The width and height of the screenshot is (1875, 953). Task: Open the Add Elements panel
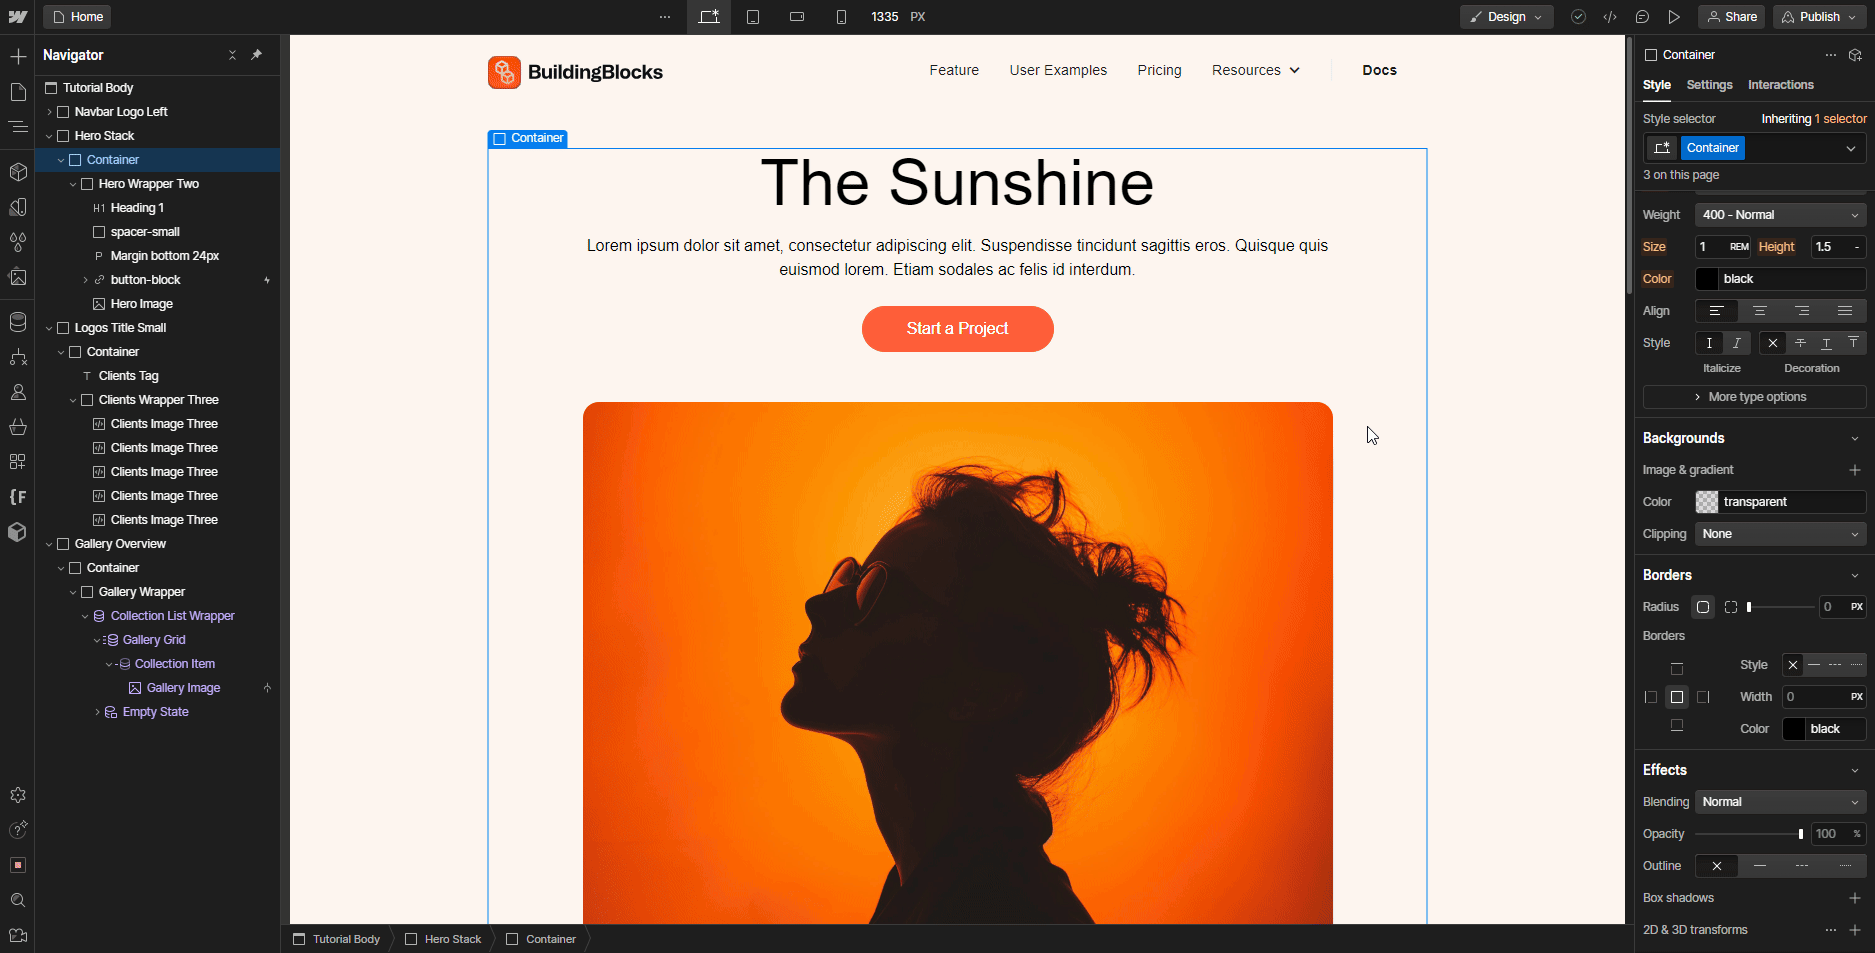coord(18,56)
